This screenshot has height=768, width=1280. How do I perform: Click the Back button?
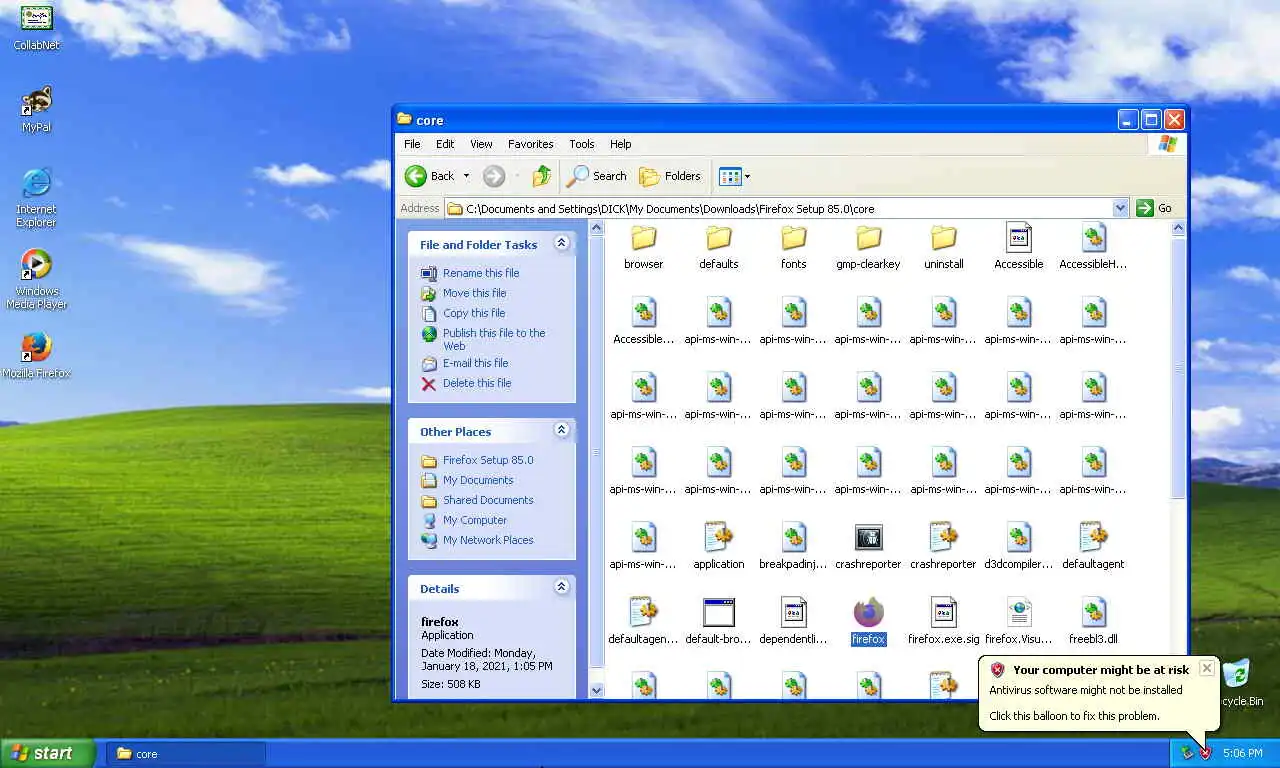430,176
